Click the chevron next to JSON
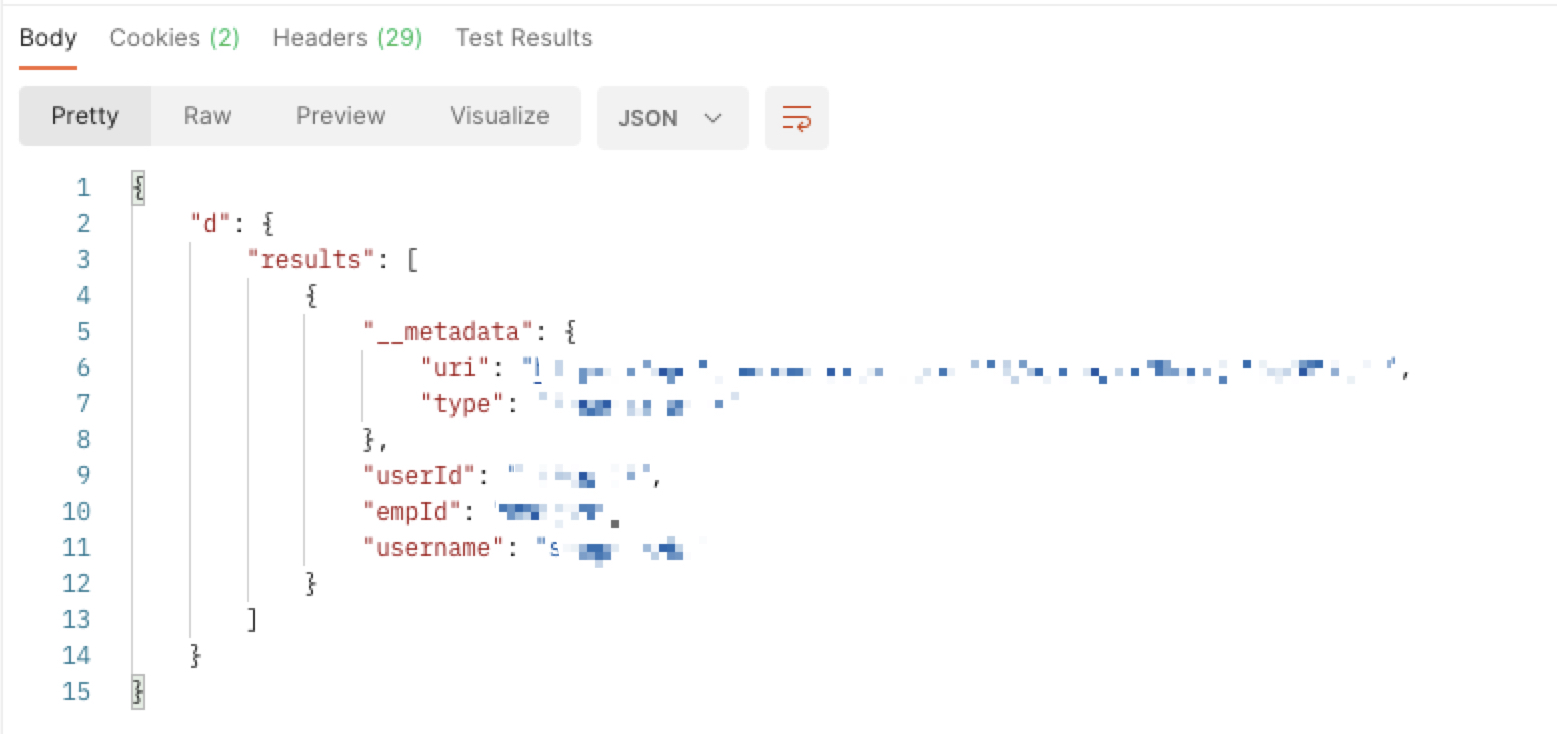Viewport: 1557px width, 734px height. (713, 118)
